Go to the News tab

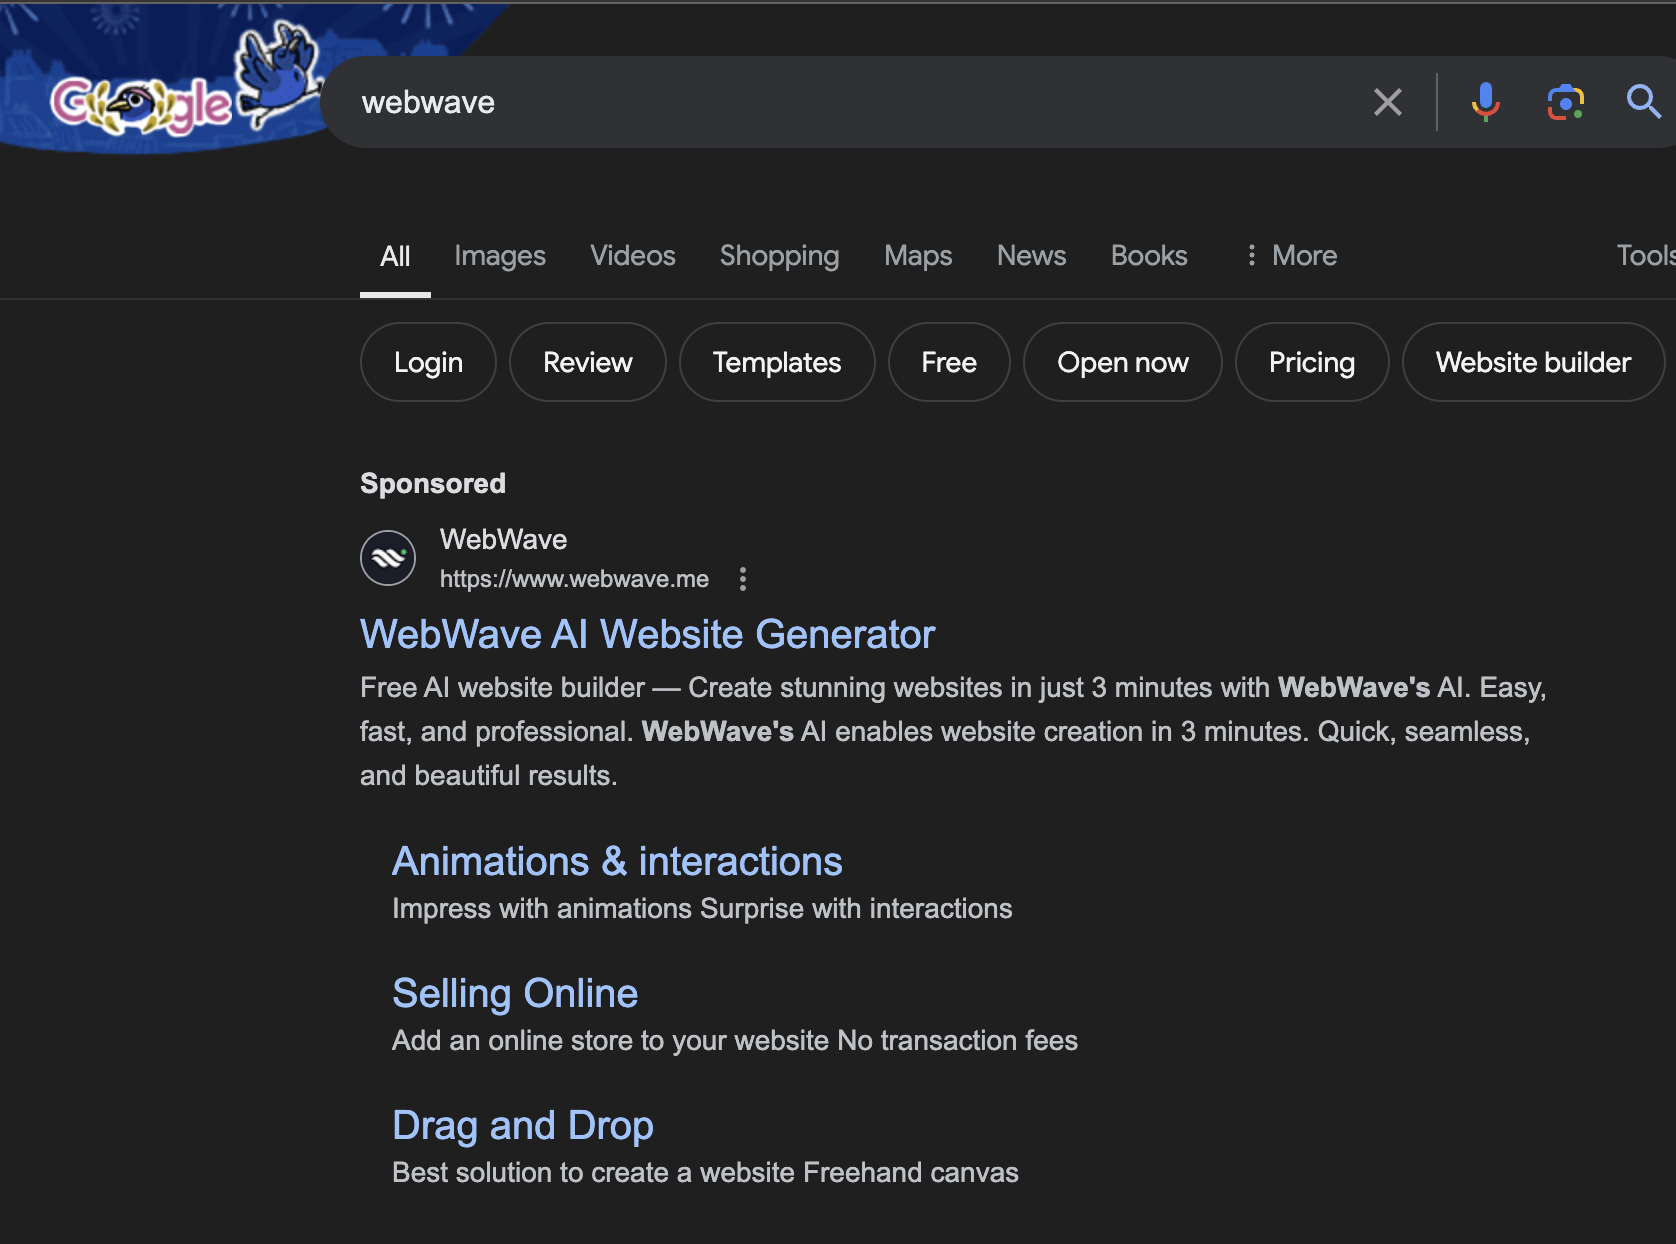pos(1032,256)
